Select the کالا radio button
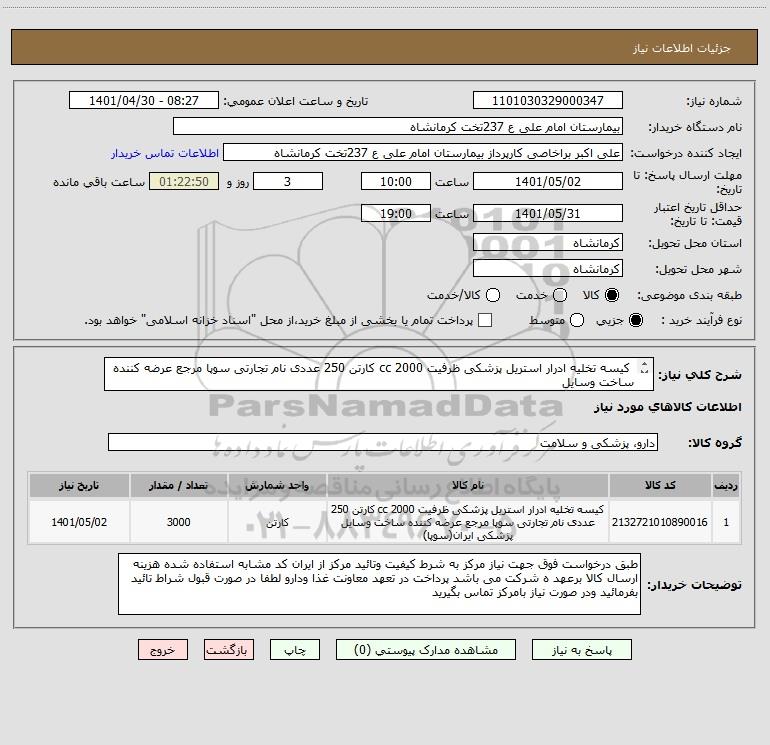This screenshot has height=745, width=770. click(x=612, y=295)
